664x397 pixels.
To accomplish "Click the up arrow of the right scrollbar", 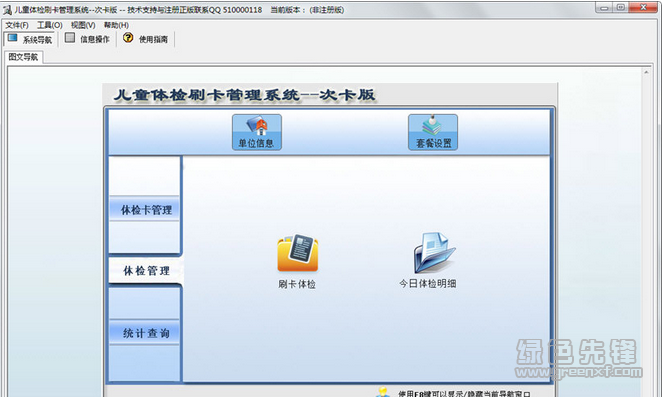I will [646, 72].
